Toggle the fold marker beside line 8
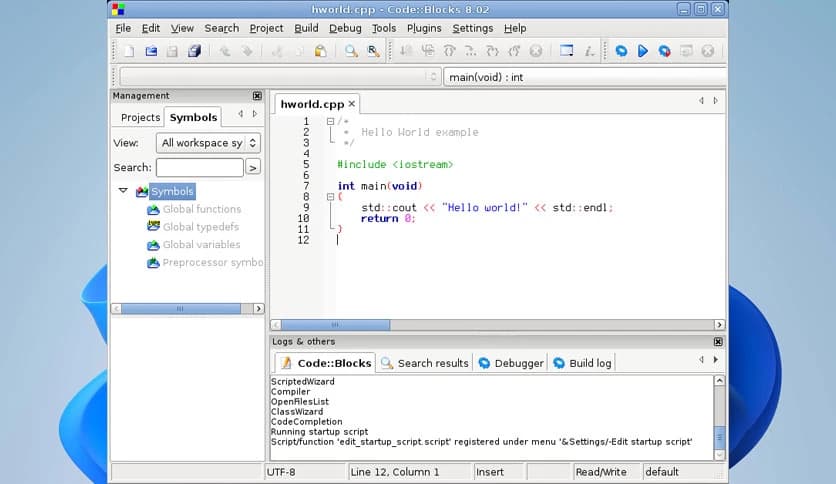The width and height of the screenshot is (836, 484). coord(331,197)
